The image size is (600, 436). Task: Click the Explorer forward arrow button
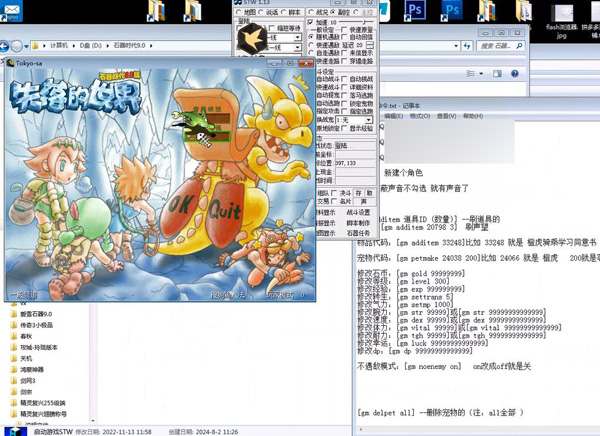[16, 46]
